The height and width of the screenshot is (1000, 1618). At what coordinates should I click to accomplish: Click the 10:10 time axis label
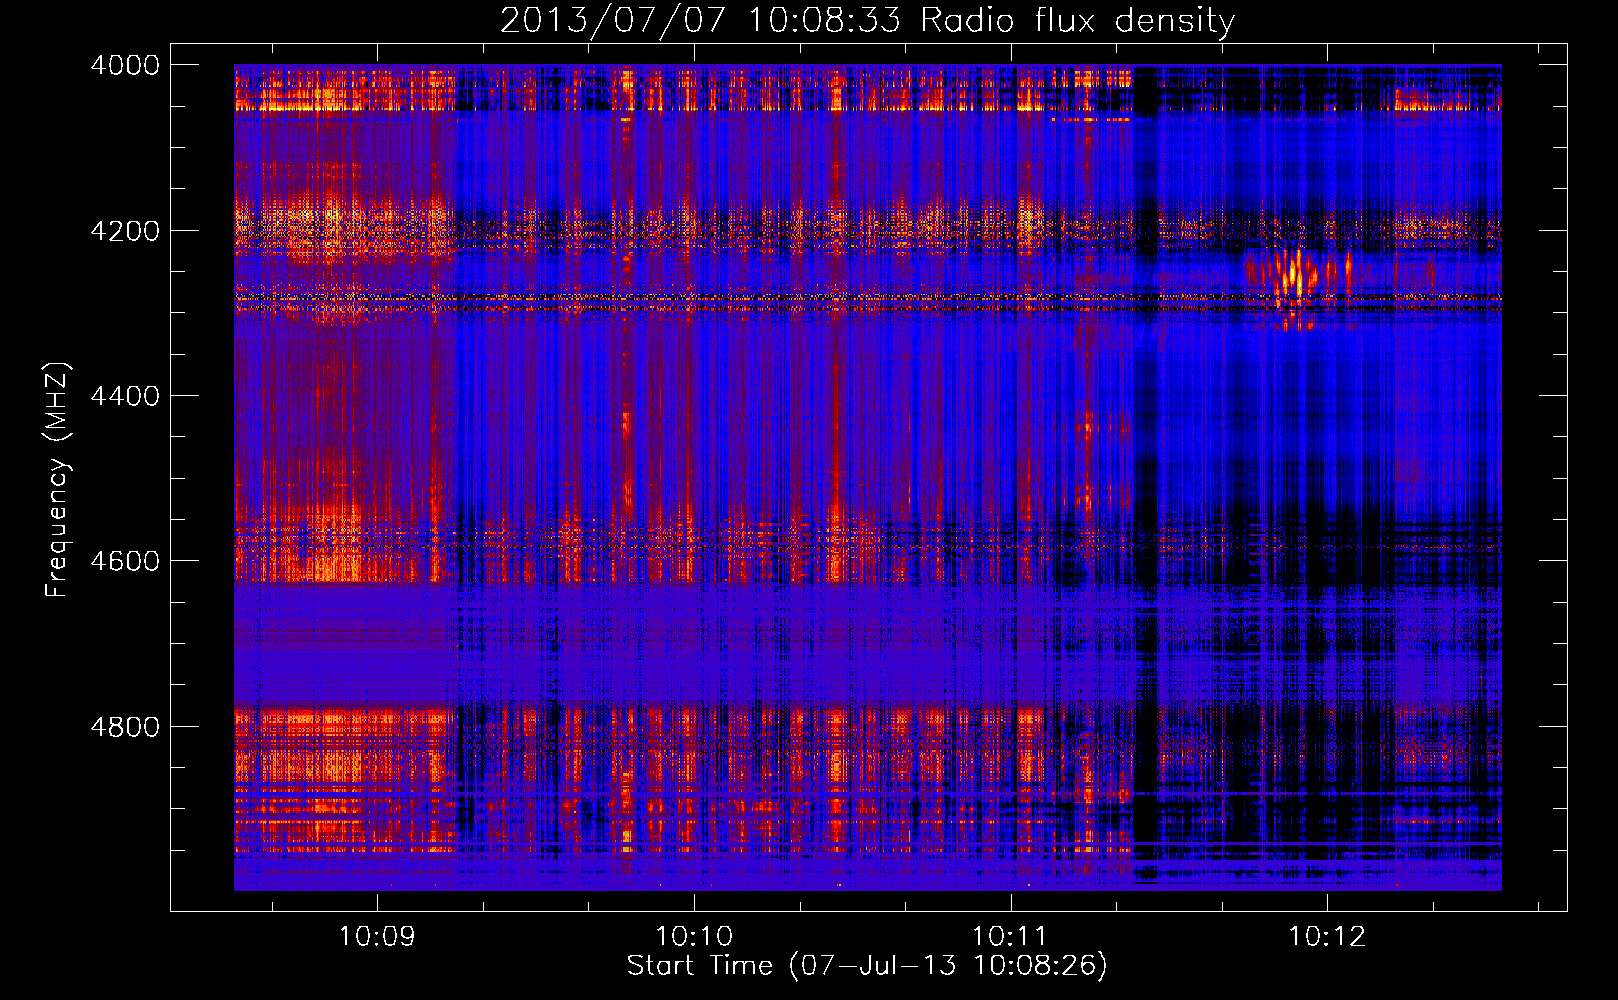click(x=693, y=937)
